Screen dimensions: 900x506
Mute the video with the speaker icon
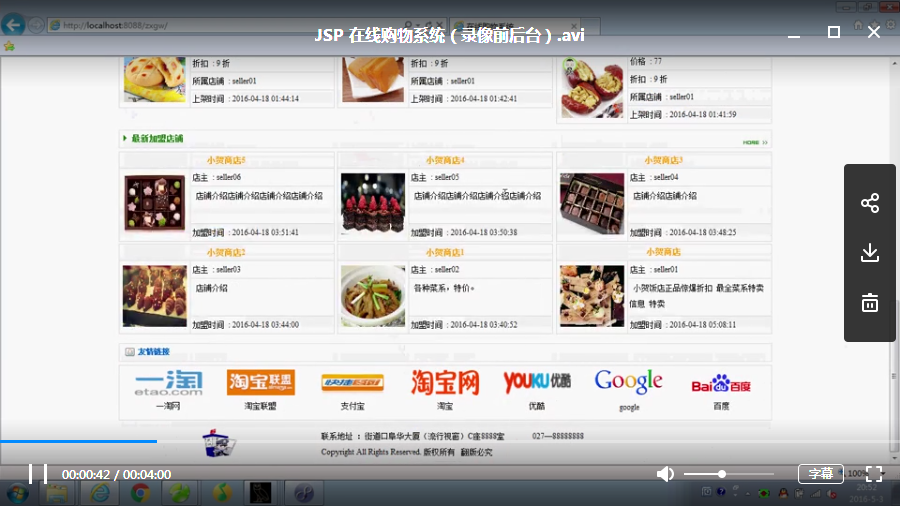coord(665,474)
